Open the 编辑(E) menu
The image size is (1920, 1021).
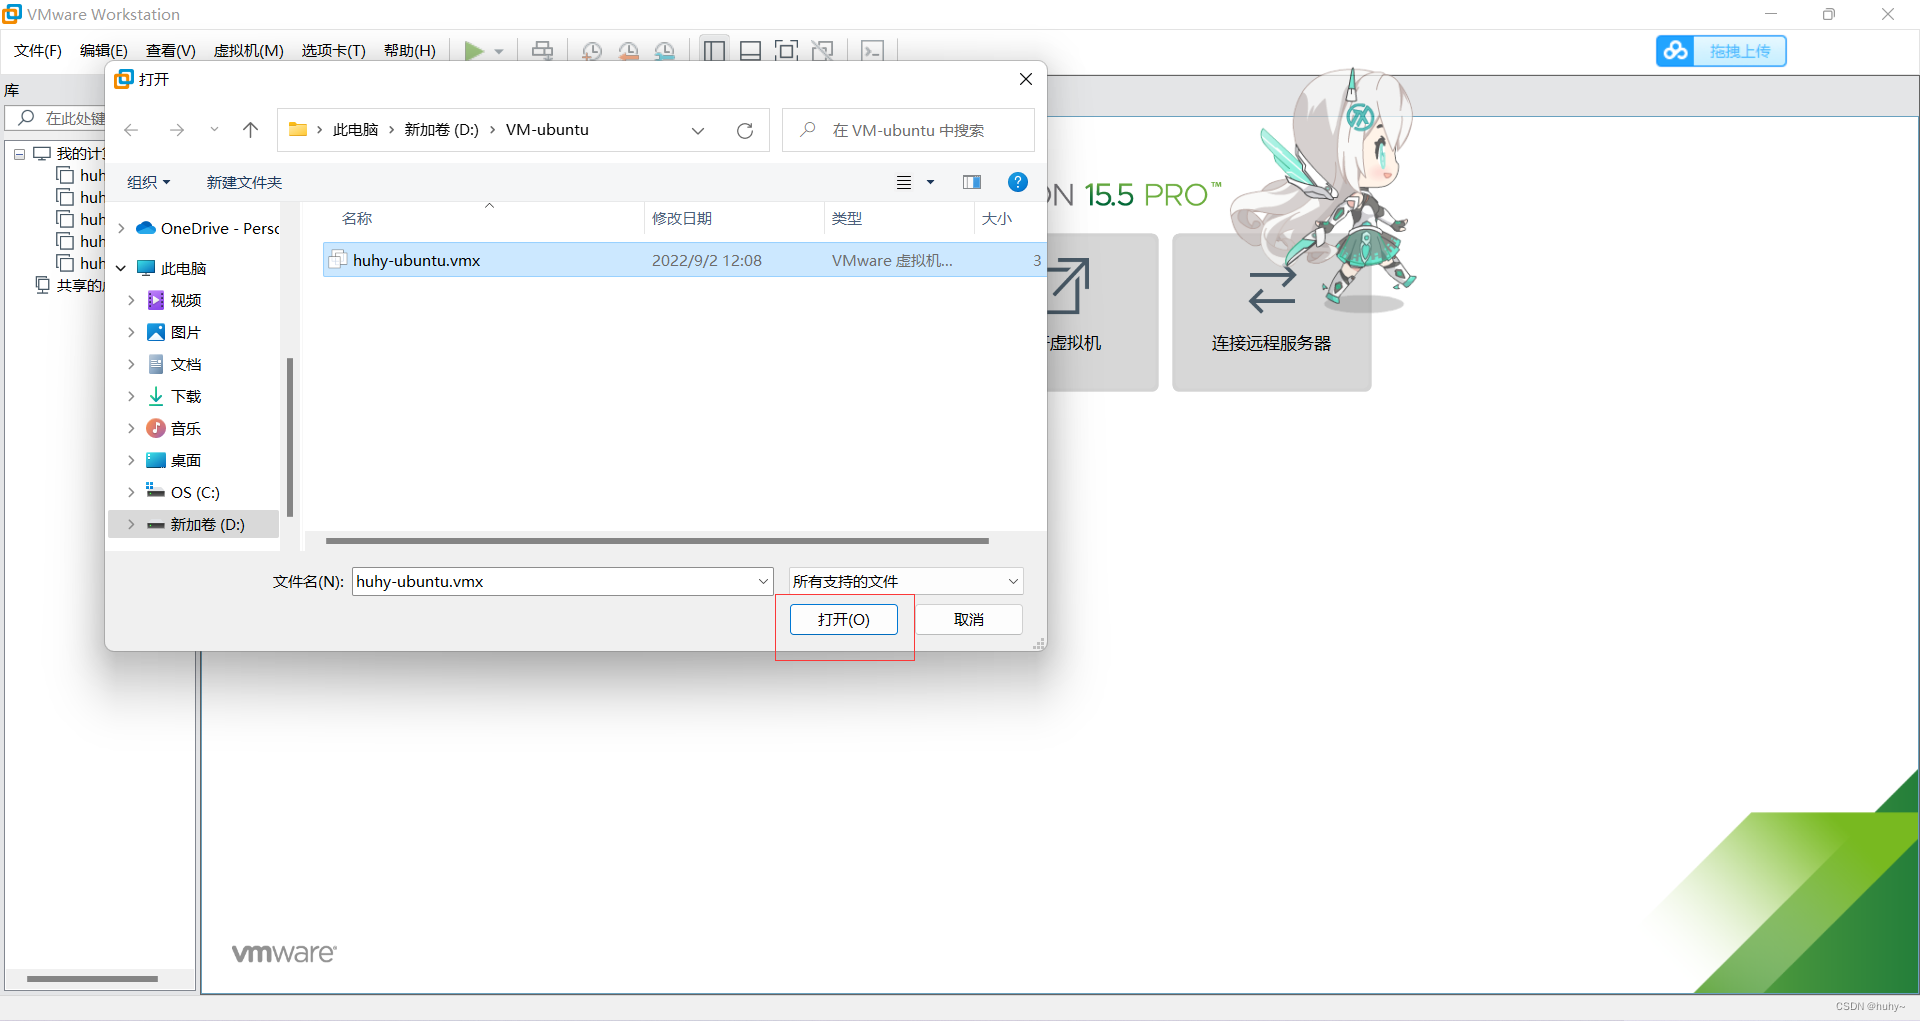[x=104, y=51]
